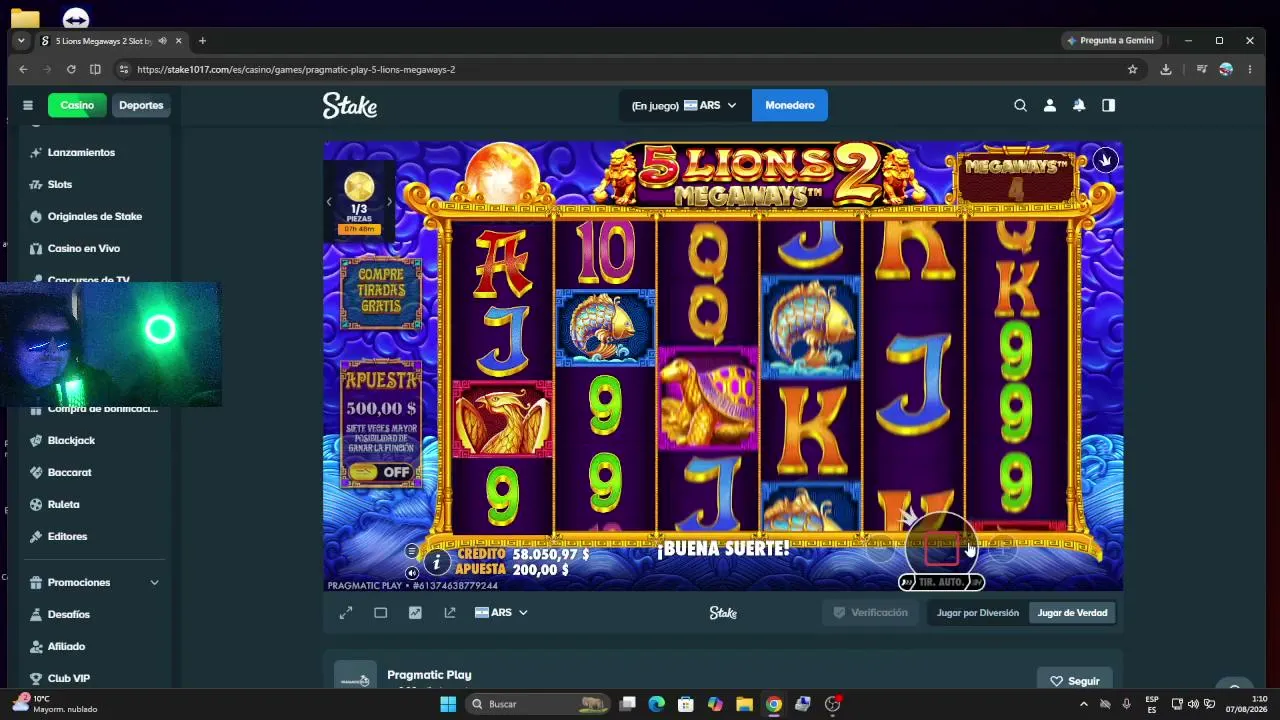This screenshot has height=720, width=1280.
Task: Click Pregunta a Gemini button
Action: tap(1111, 41)
